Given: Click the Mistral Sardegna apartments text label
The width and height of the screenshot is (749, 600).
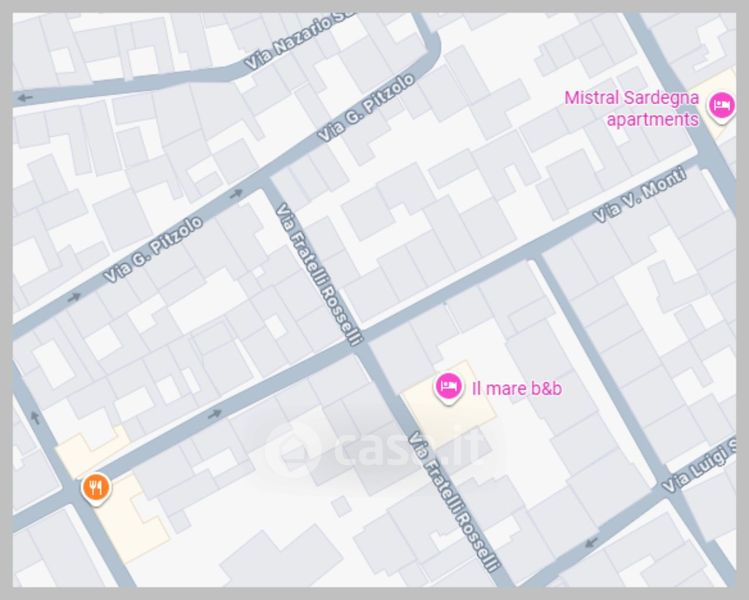Looking at the screenshot, I should pos(631,108).
